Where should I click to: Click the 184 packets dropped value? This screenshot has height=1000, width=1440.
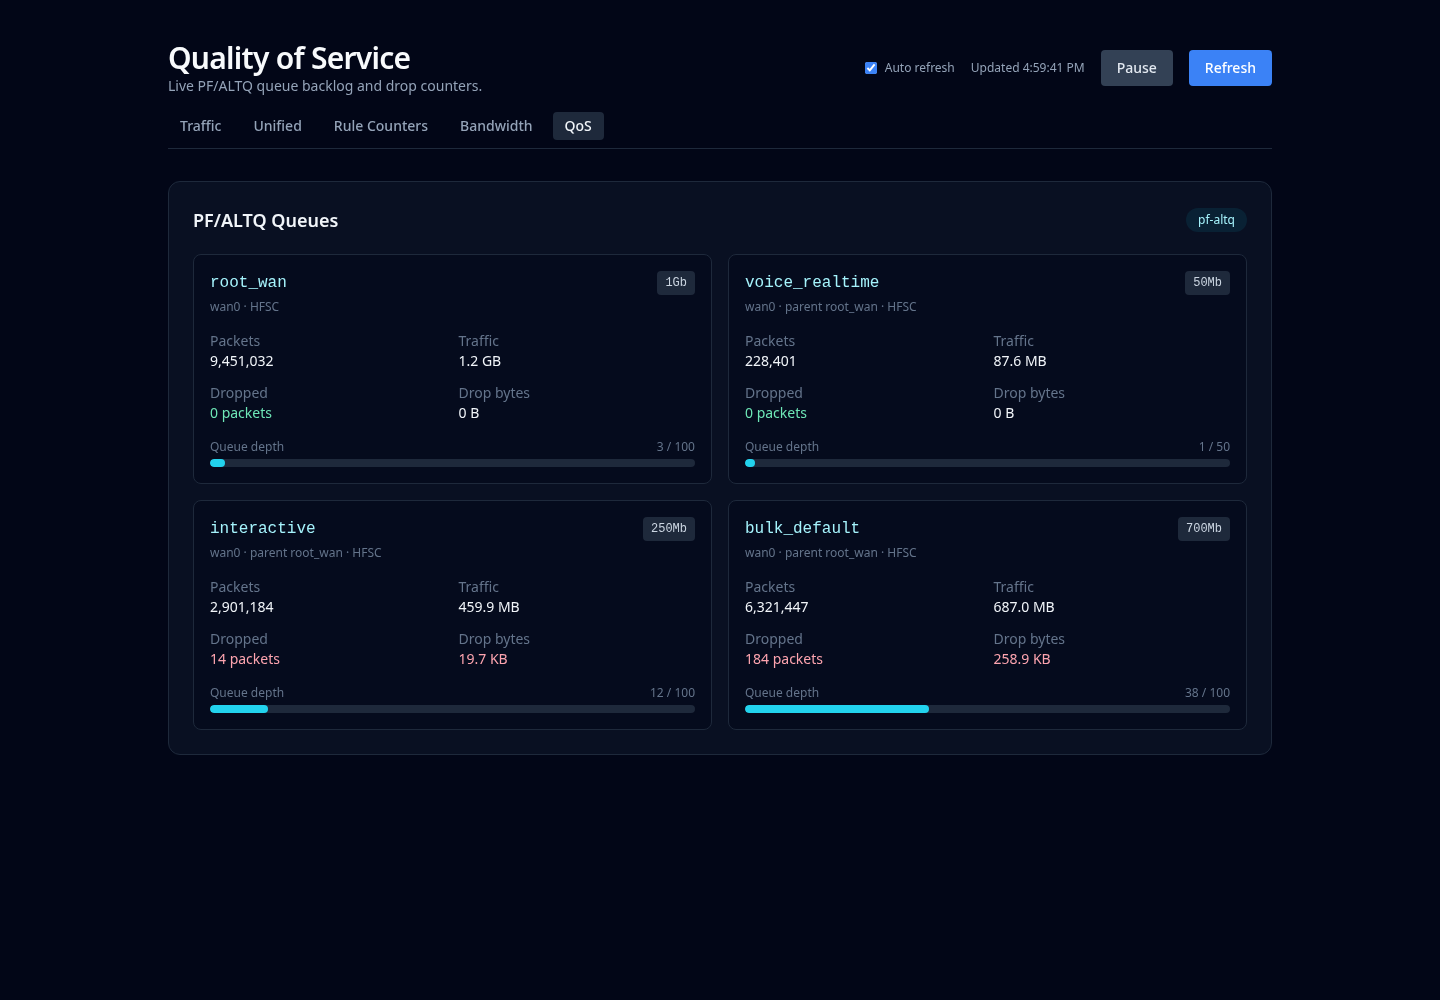click(x=784, y=659)
